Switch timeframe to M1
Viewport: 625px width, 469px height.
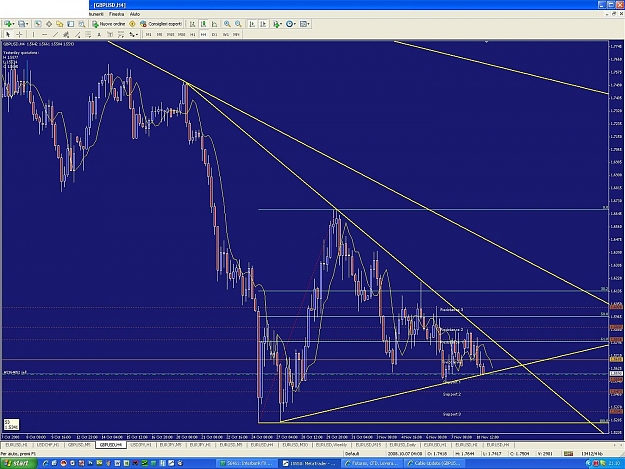(x=148, y=34)
